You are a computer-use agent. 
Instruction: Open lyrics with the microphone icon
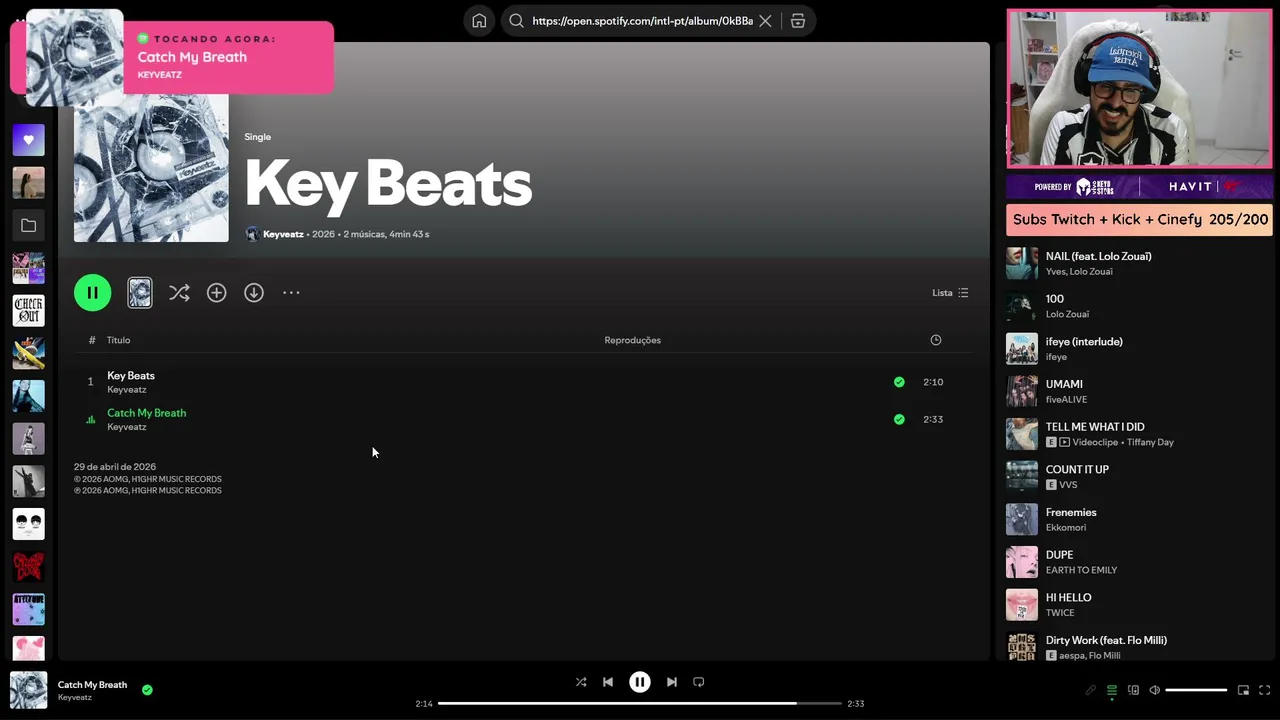(x=1091, y=690)
